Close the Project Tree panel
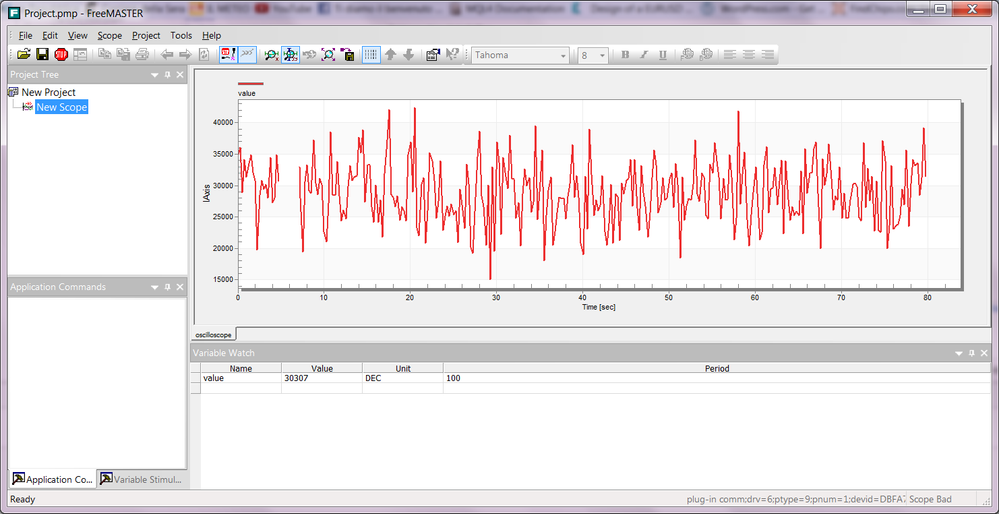Viewport: 999px width, 514px height. pos(180,75)
